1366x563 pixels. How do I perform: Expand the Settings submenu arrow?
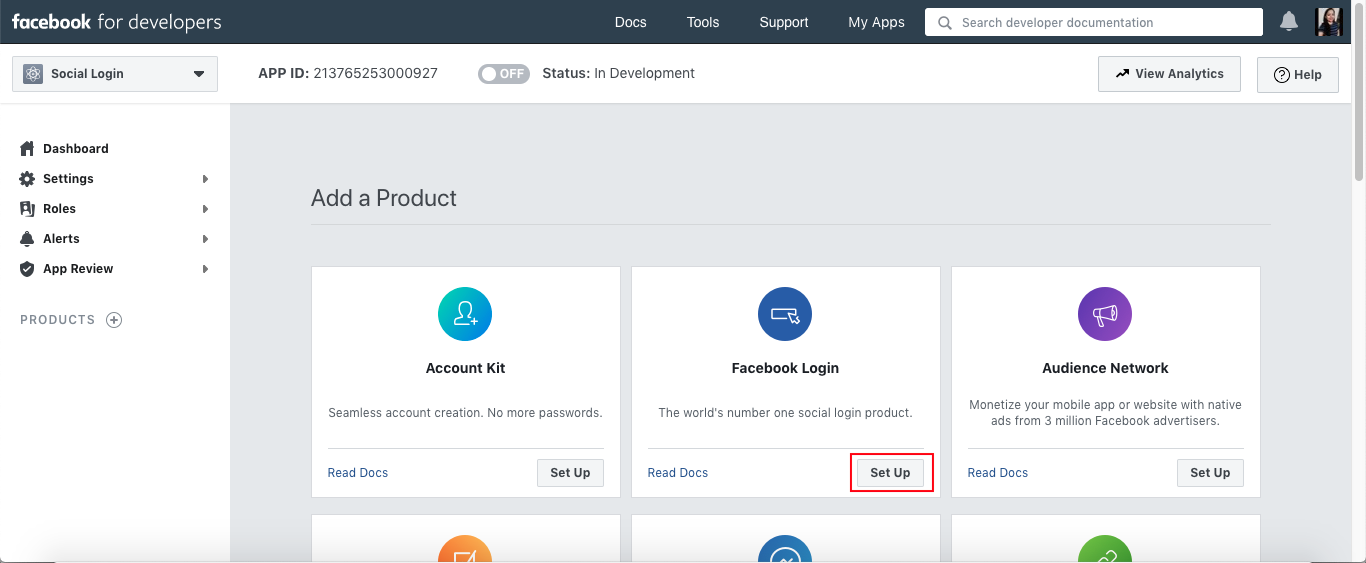coord(205,179)
